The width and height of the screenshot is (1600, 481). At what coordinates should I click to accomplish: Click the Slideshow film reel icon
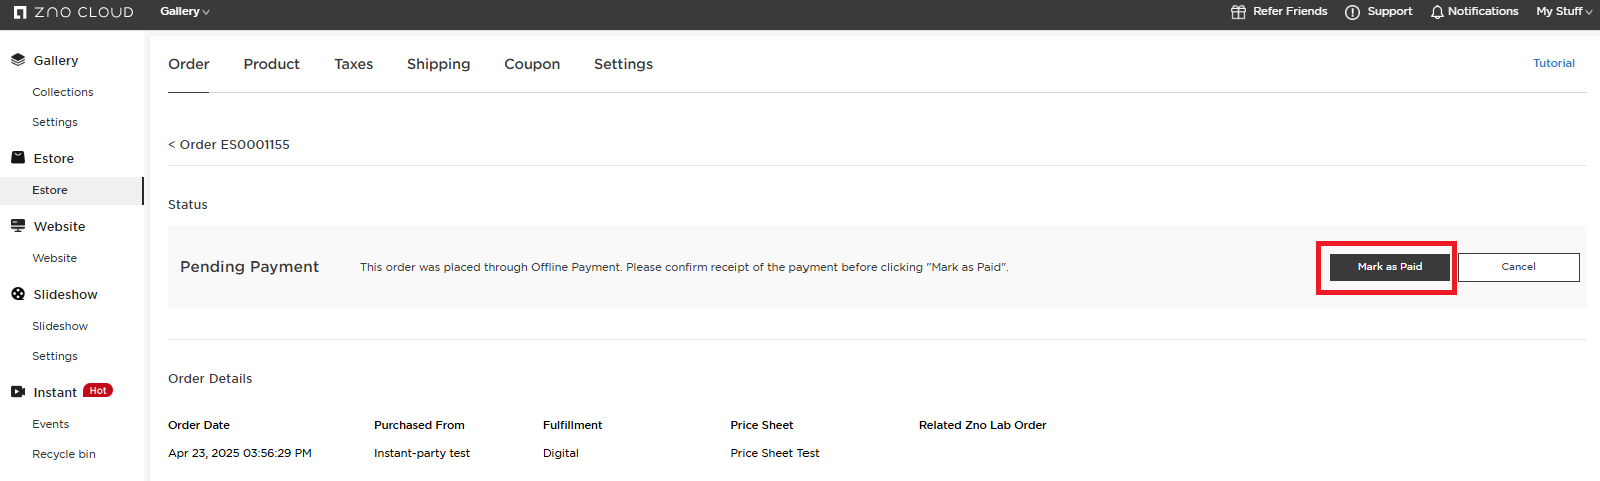(18, 294)
